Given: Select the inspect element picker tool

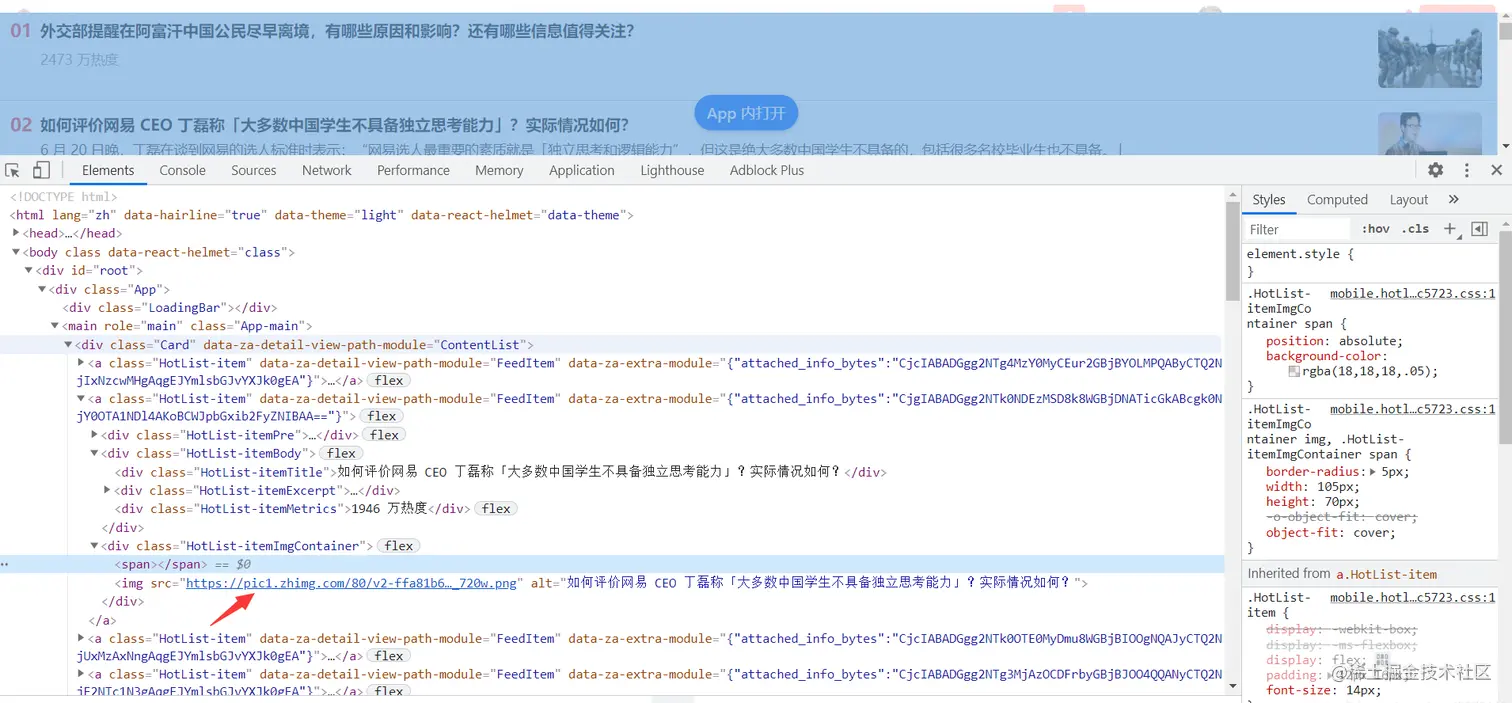Looking at the screenshot, I should (13, 170).
